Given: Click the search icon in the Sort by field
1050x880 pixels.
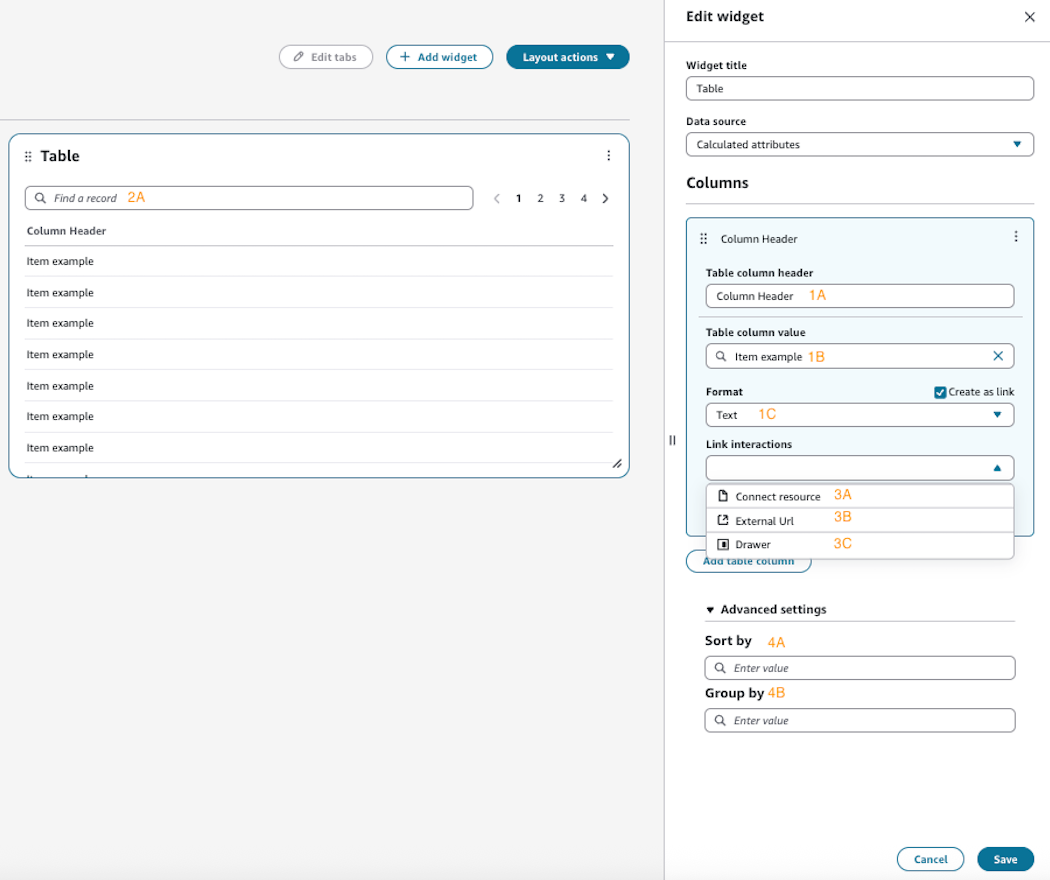Looking at the screenshot, I should 720,667.
